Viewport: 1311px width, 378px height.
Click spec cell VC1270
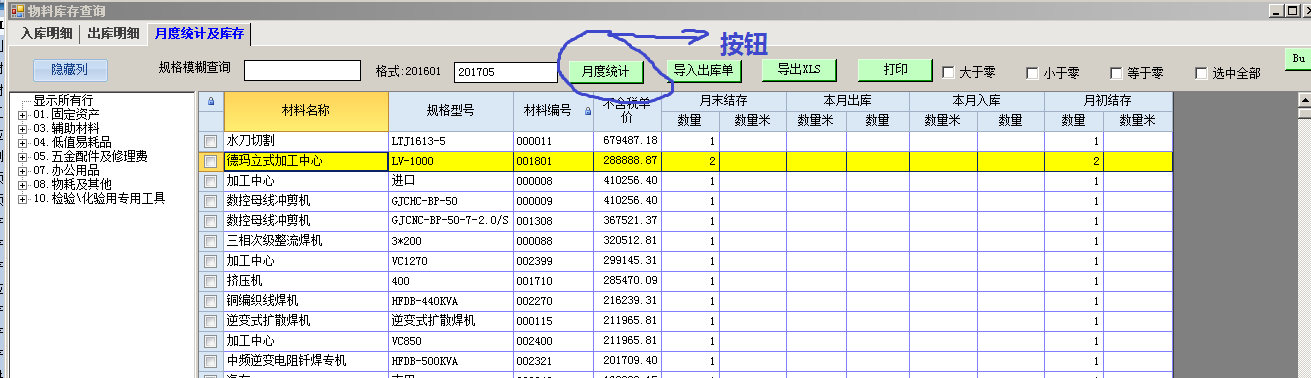coord(450,261)
